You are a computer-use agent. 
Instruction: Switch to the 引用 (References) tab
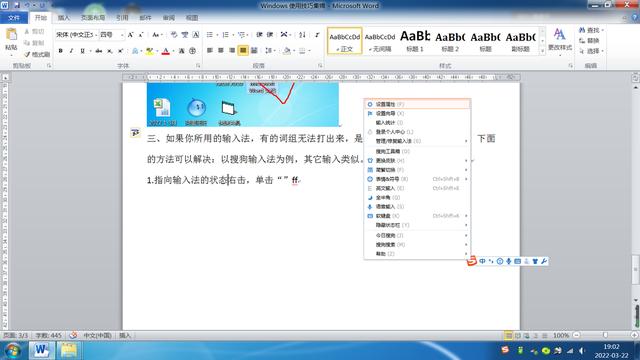[x=122, y=18]
